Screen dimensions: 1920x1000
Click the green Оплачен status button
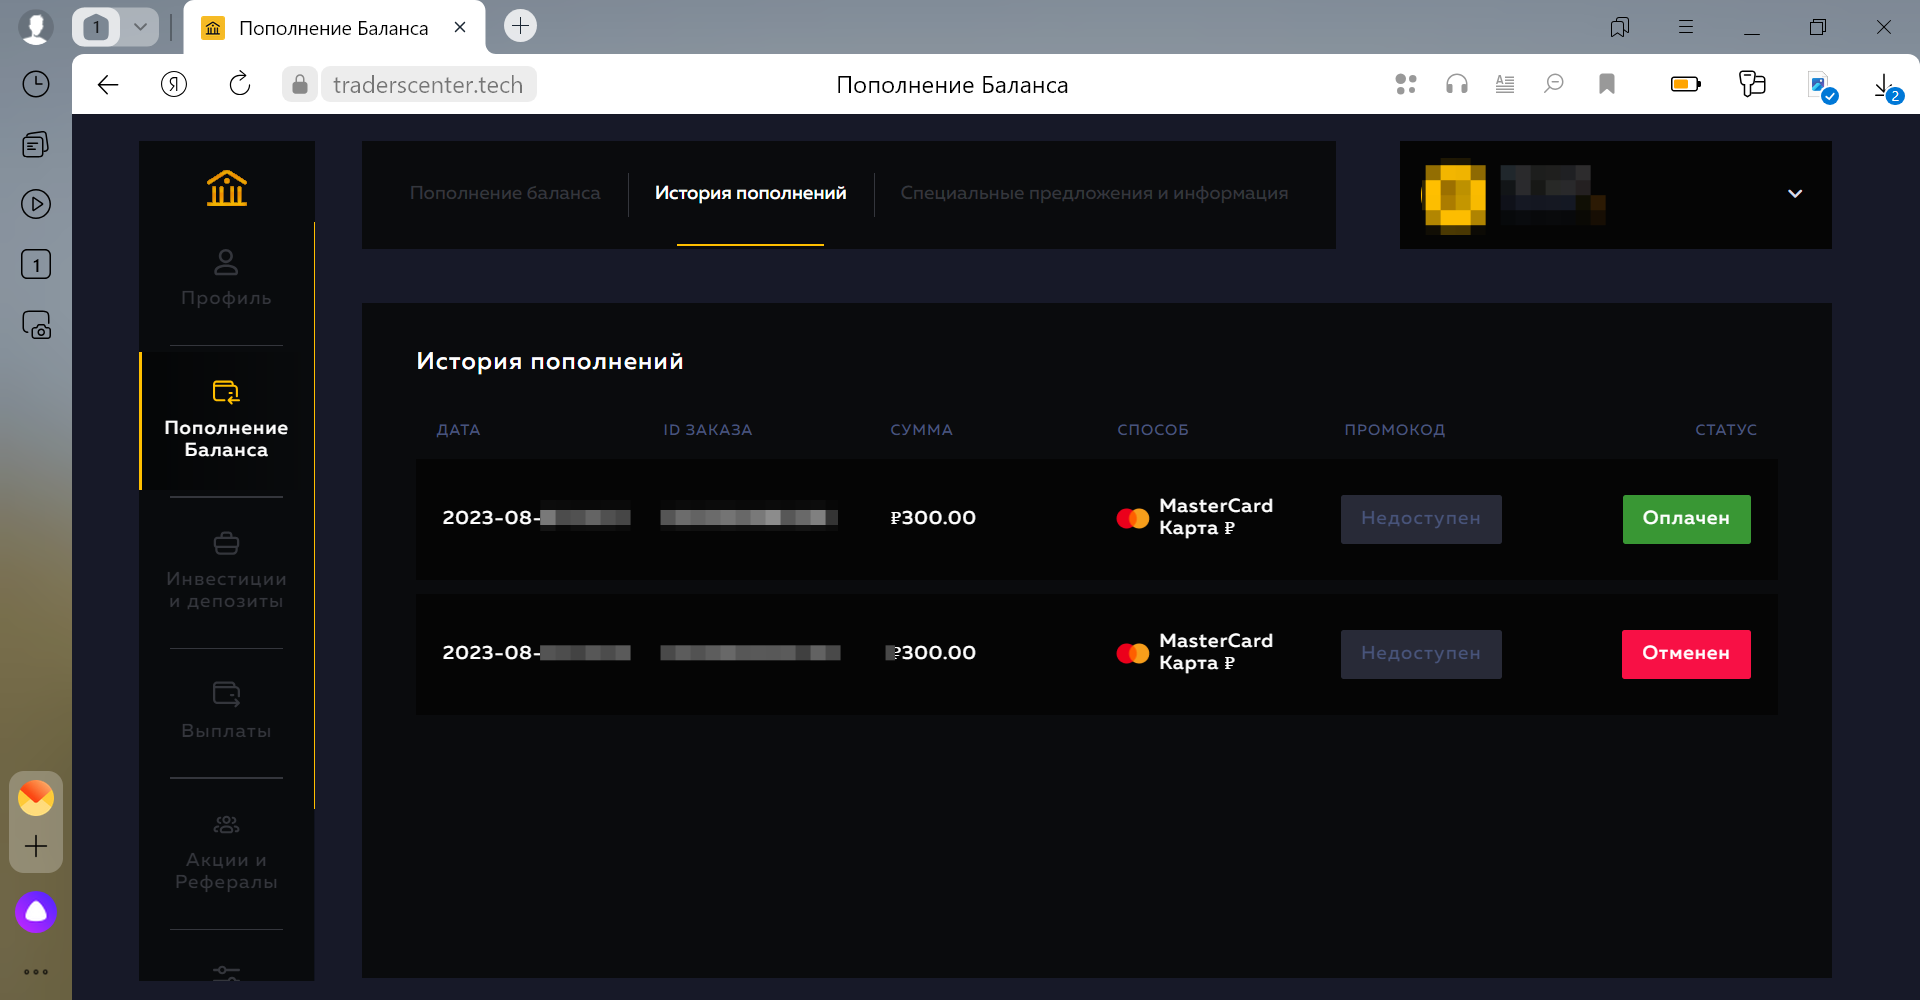tap(1686, 518)
